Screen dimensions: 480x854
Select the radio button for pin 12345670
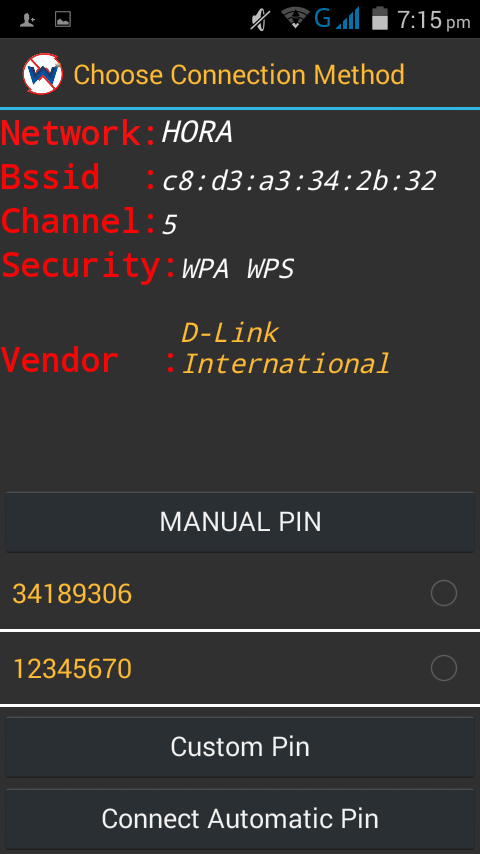point(443,668)
